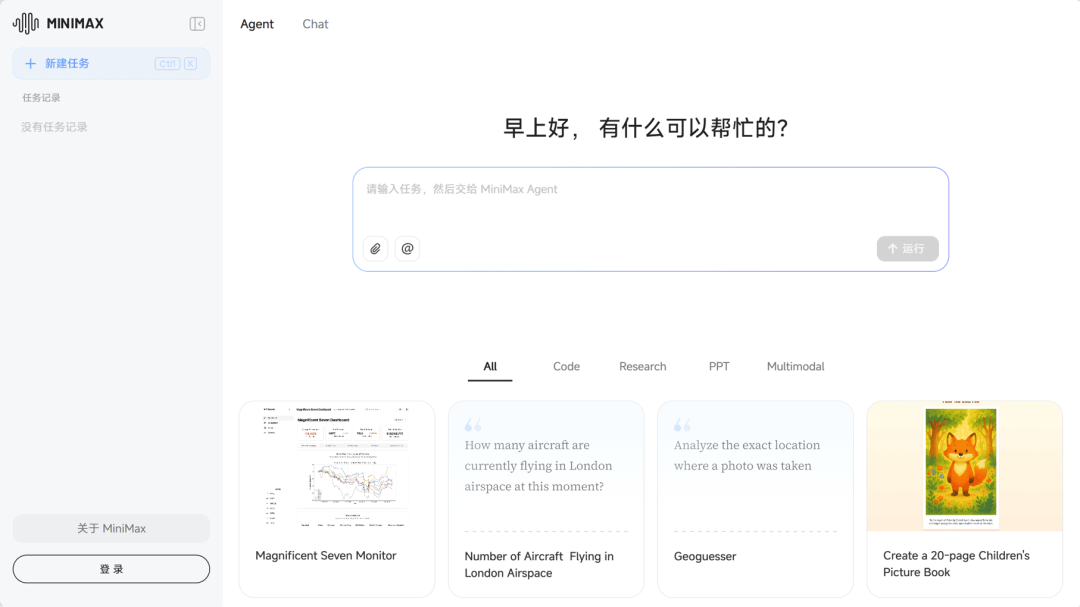Viewport: 1080px width, 607px height.
Task: Click the Magnificent Seven Monitor title
Action: [326, 555]
